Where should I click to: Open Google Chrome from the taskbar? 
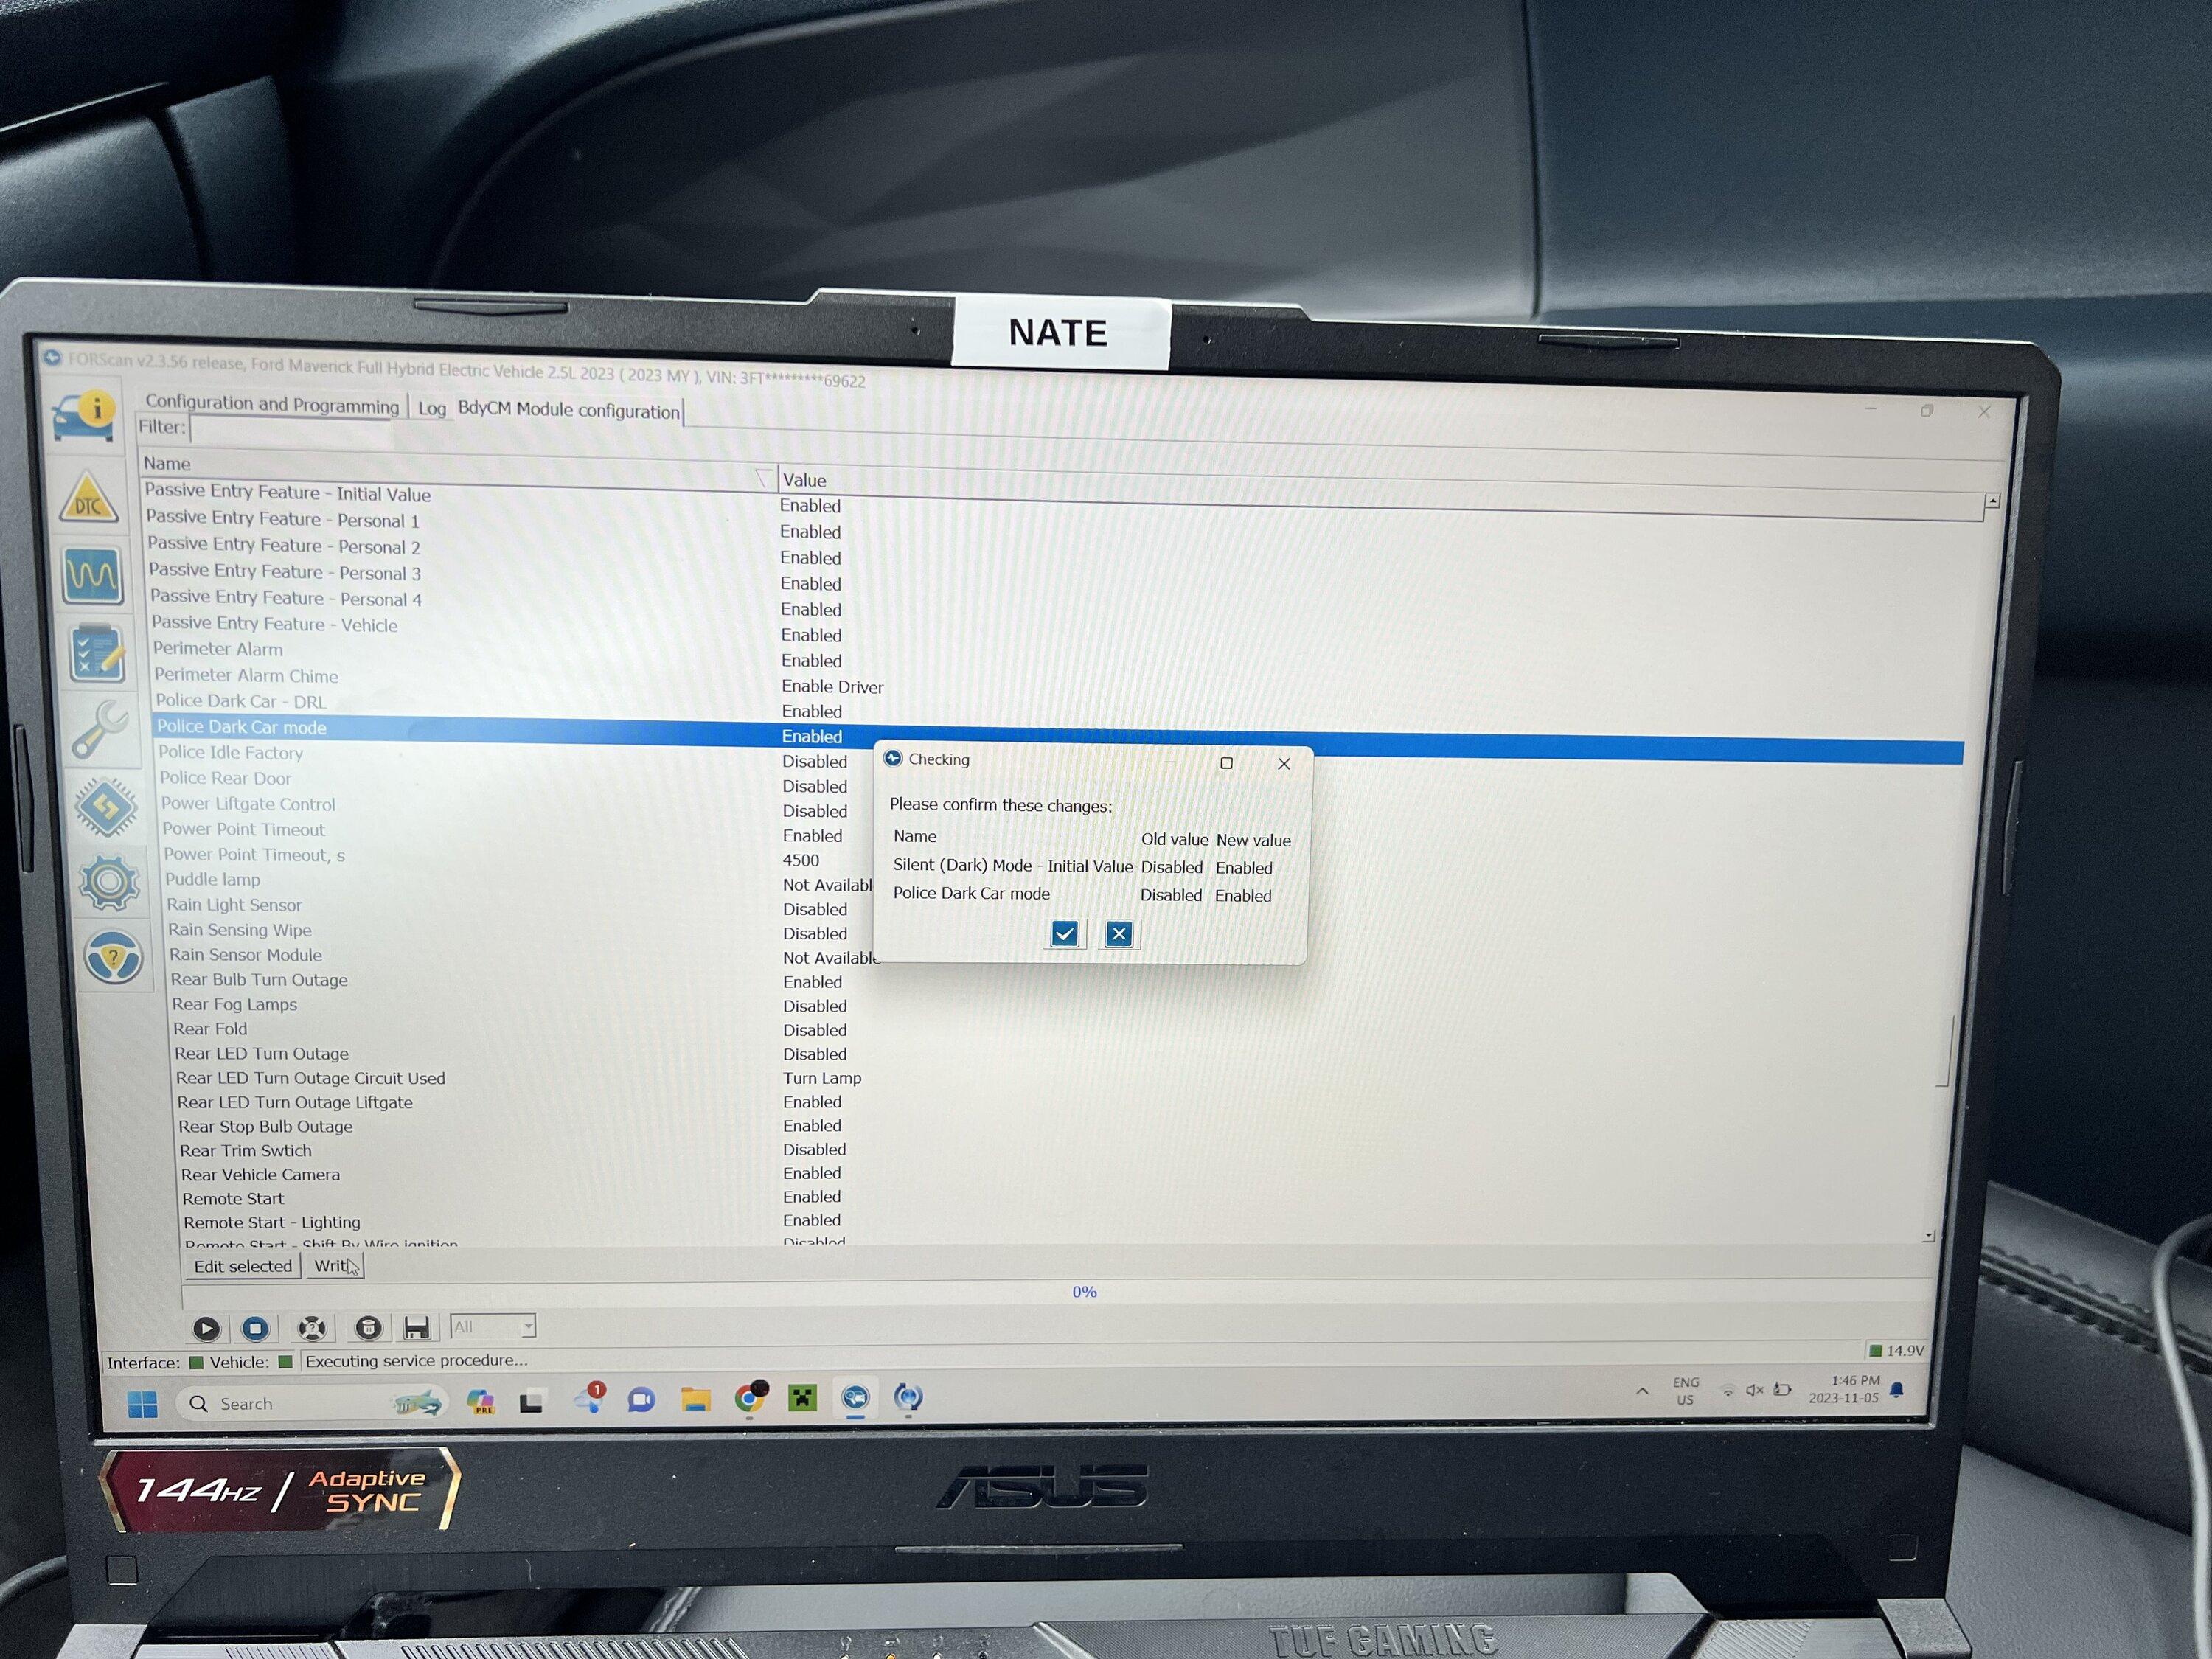coord(749,1398)
